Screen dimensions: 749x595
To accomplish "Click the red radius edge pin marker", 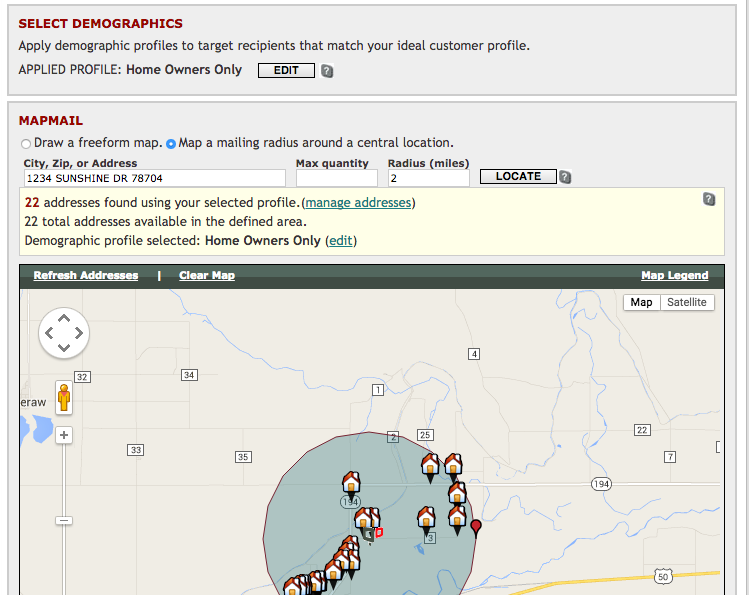I will click(x=476, y=529).
